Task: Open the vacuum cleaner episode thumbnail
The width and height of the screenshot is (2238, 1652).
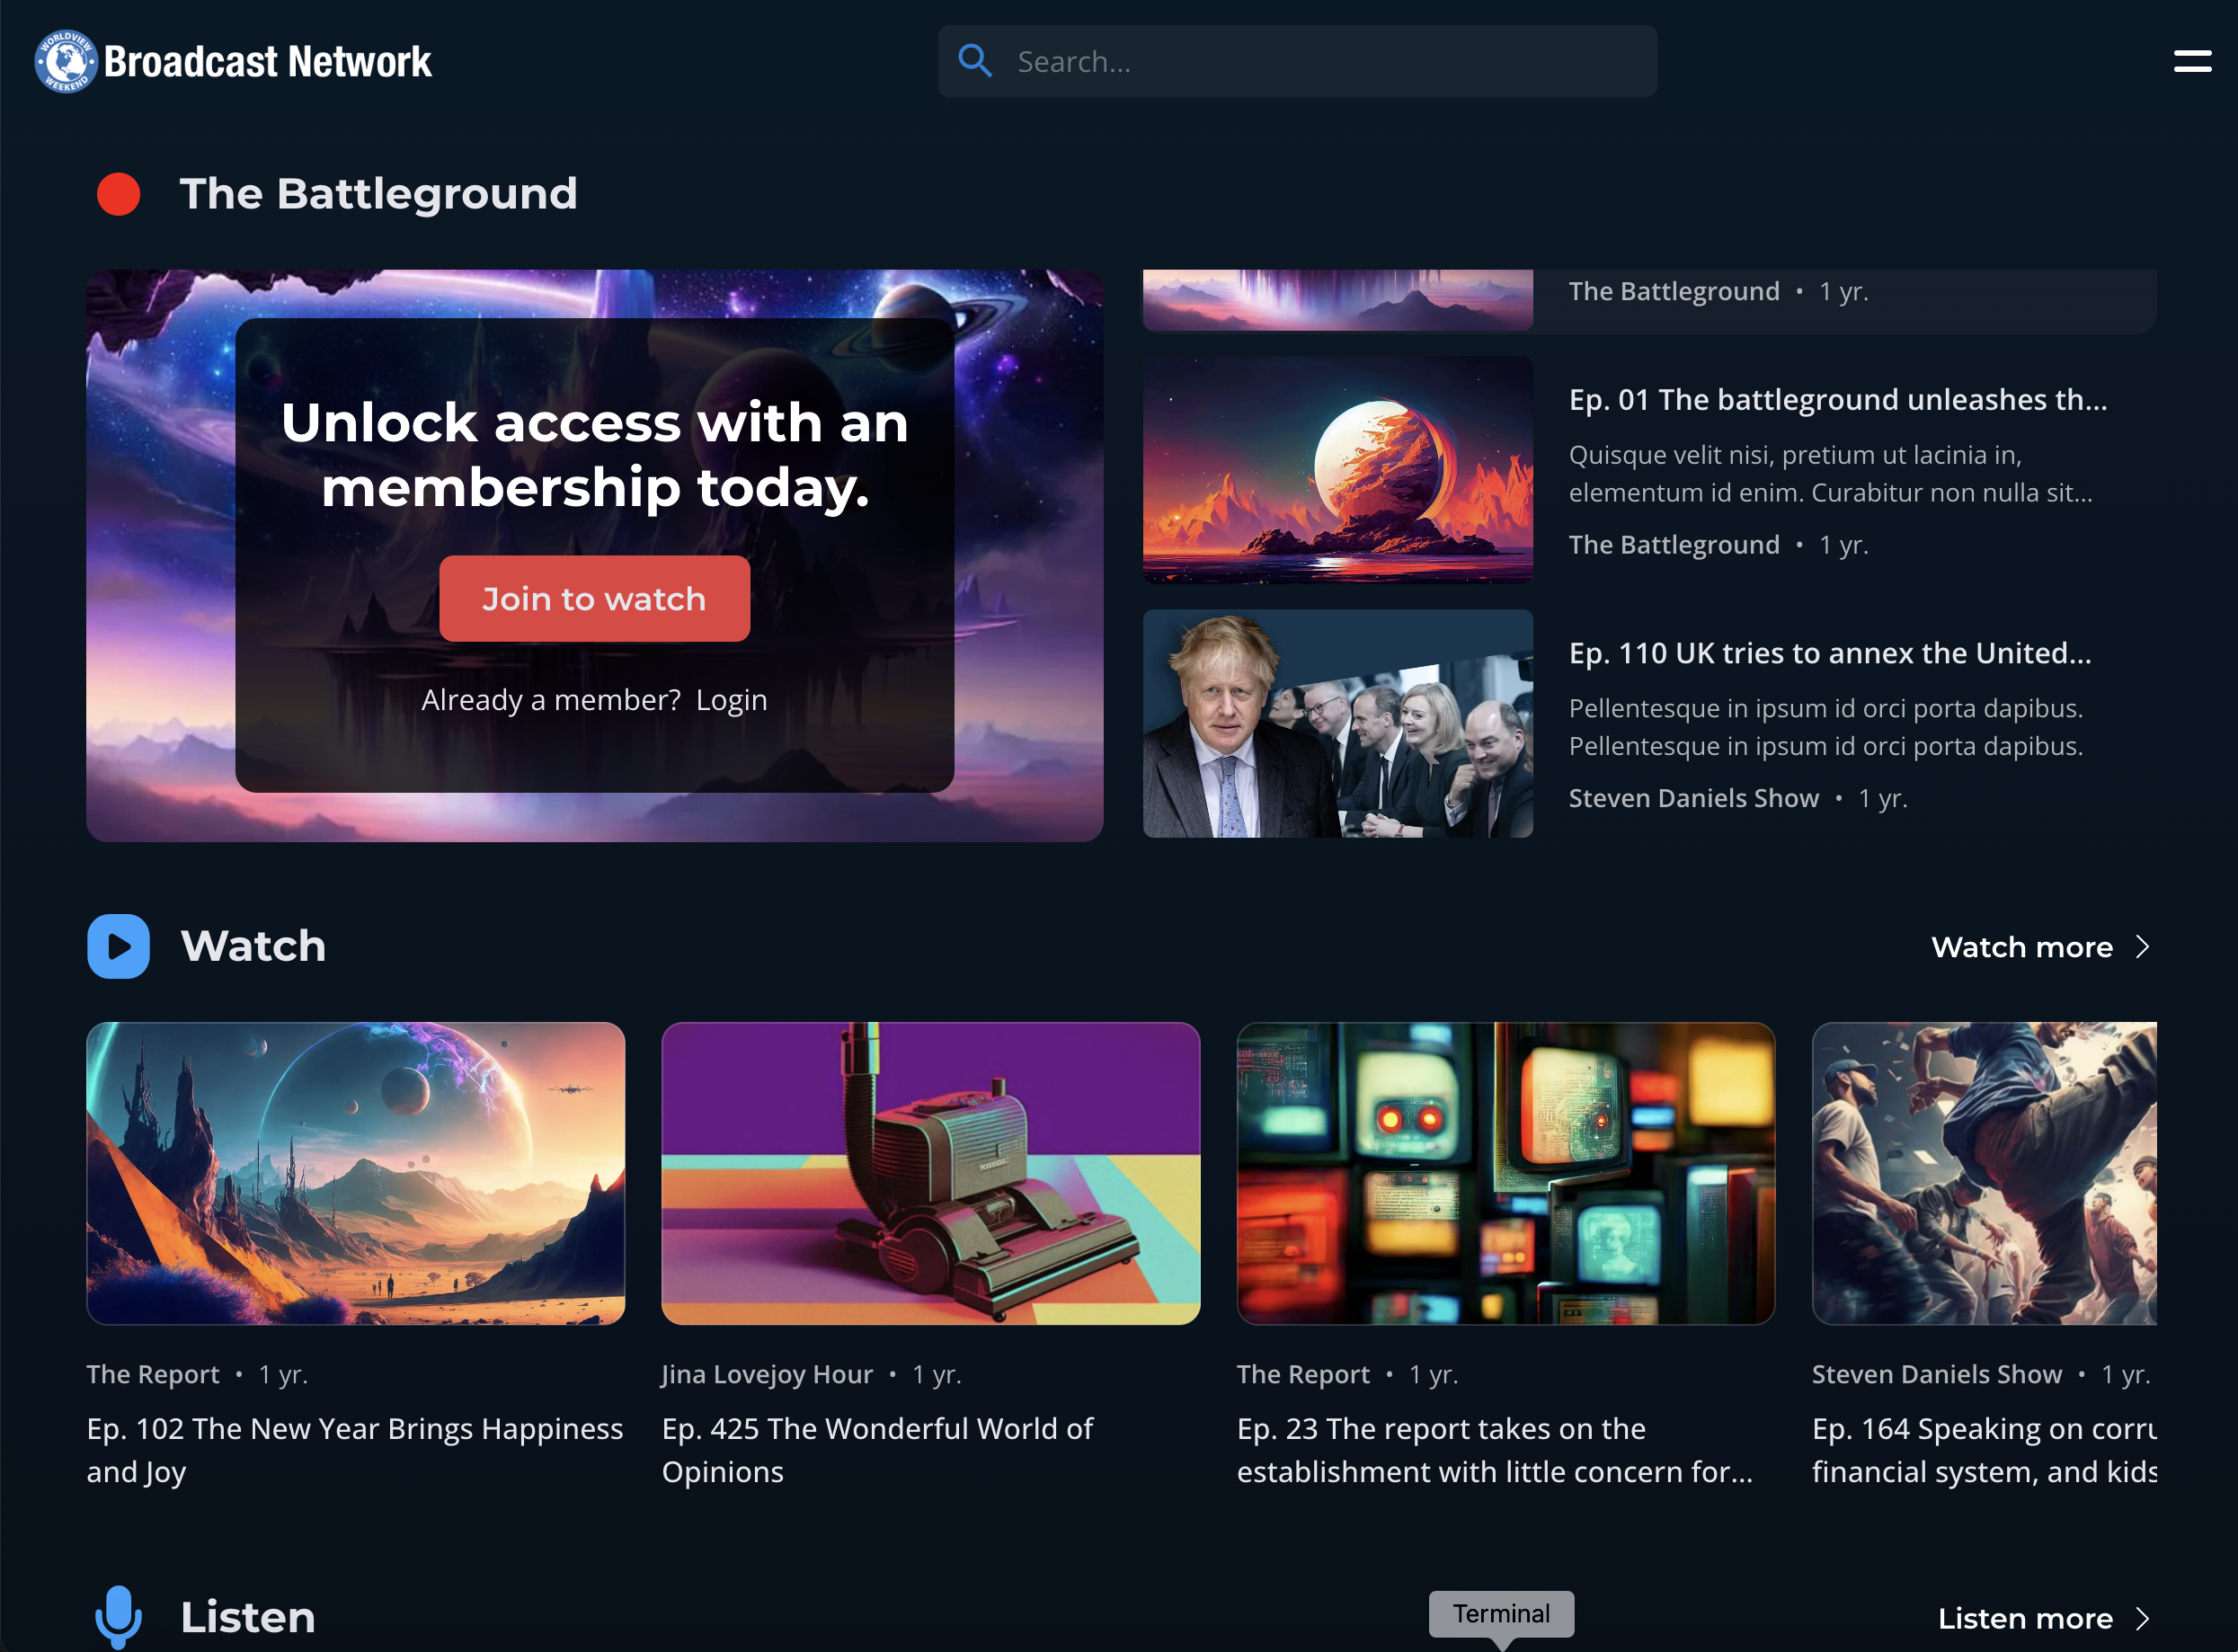Action: pyautogui.click(x=930, y=1173)
